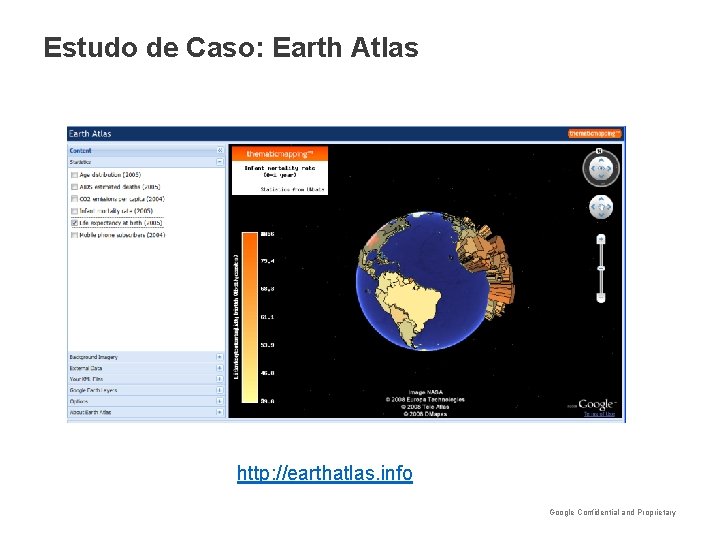
Task: Click the Background Imagery header label
Action: click(94, 357)
